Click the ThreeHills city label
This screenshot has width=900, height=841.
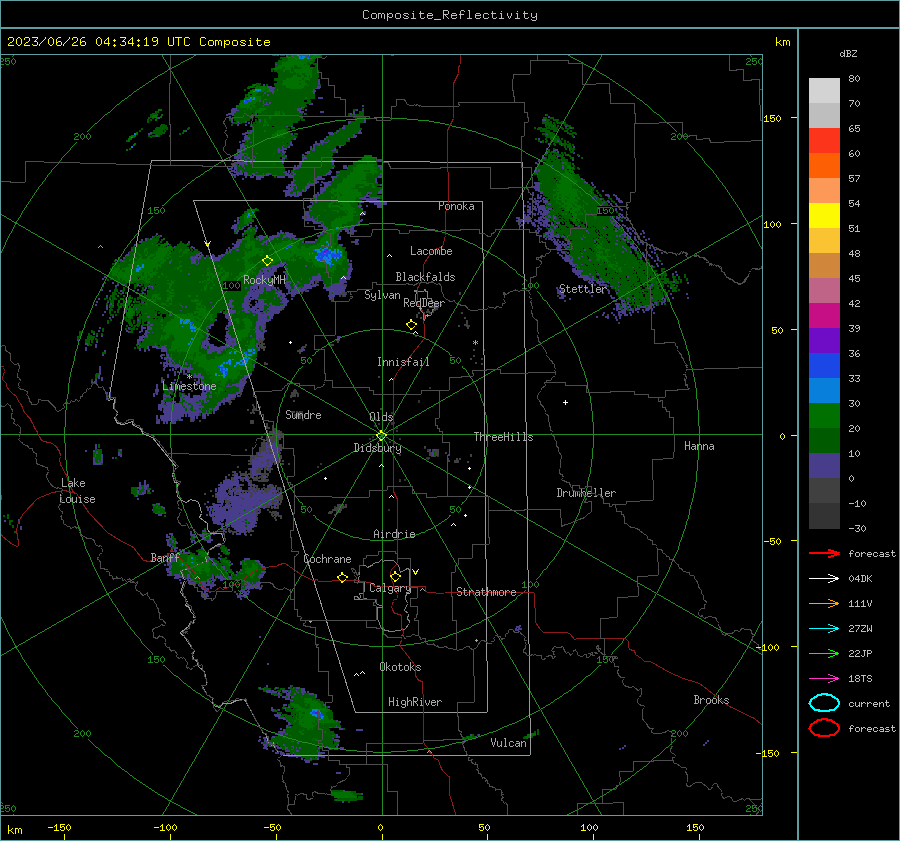pyautogui.click(x=503, y=437)
